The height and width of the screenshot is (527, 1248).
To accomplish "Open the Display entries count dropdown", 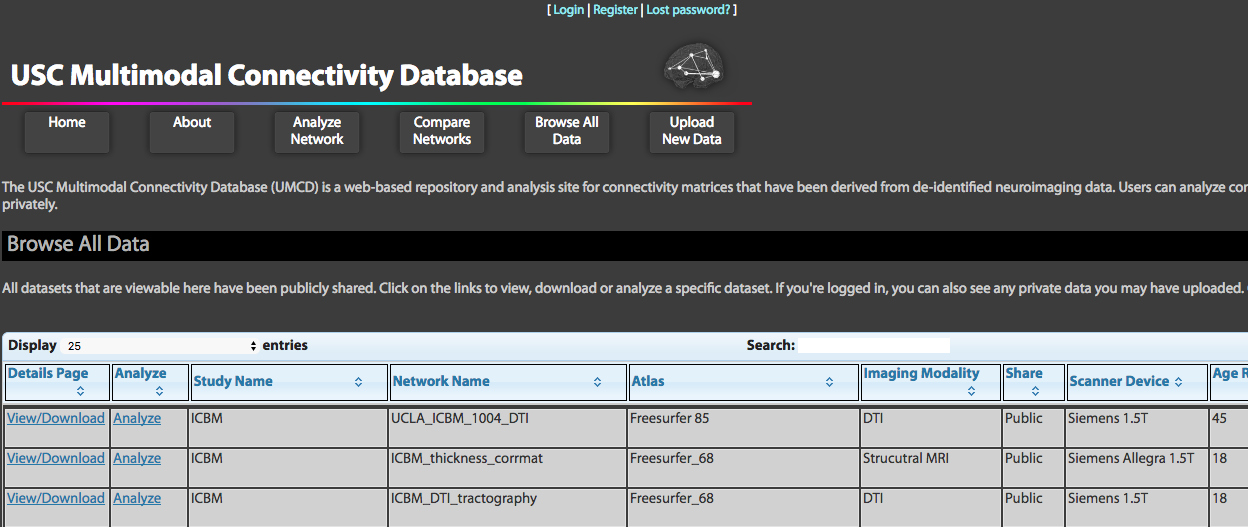I will pyautogui.click(x=161, y=346).
